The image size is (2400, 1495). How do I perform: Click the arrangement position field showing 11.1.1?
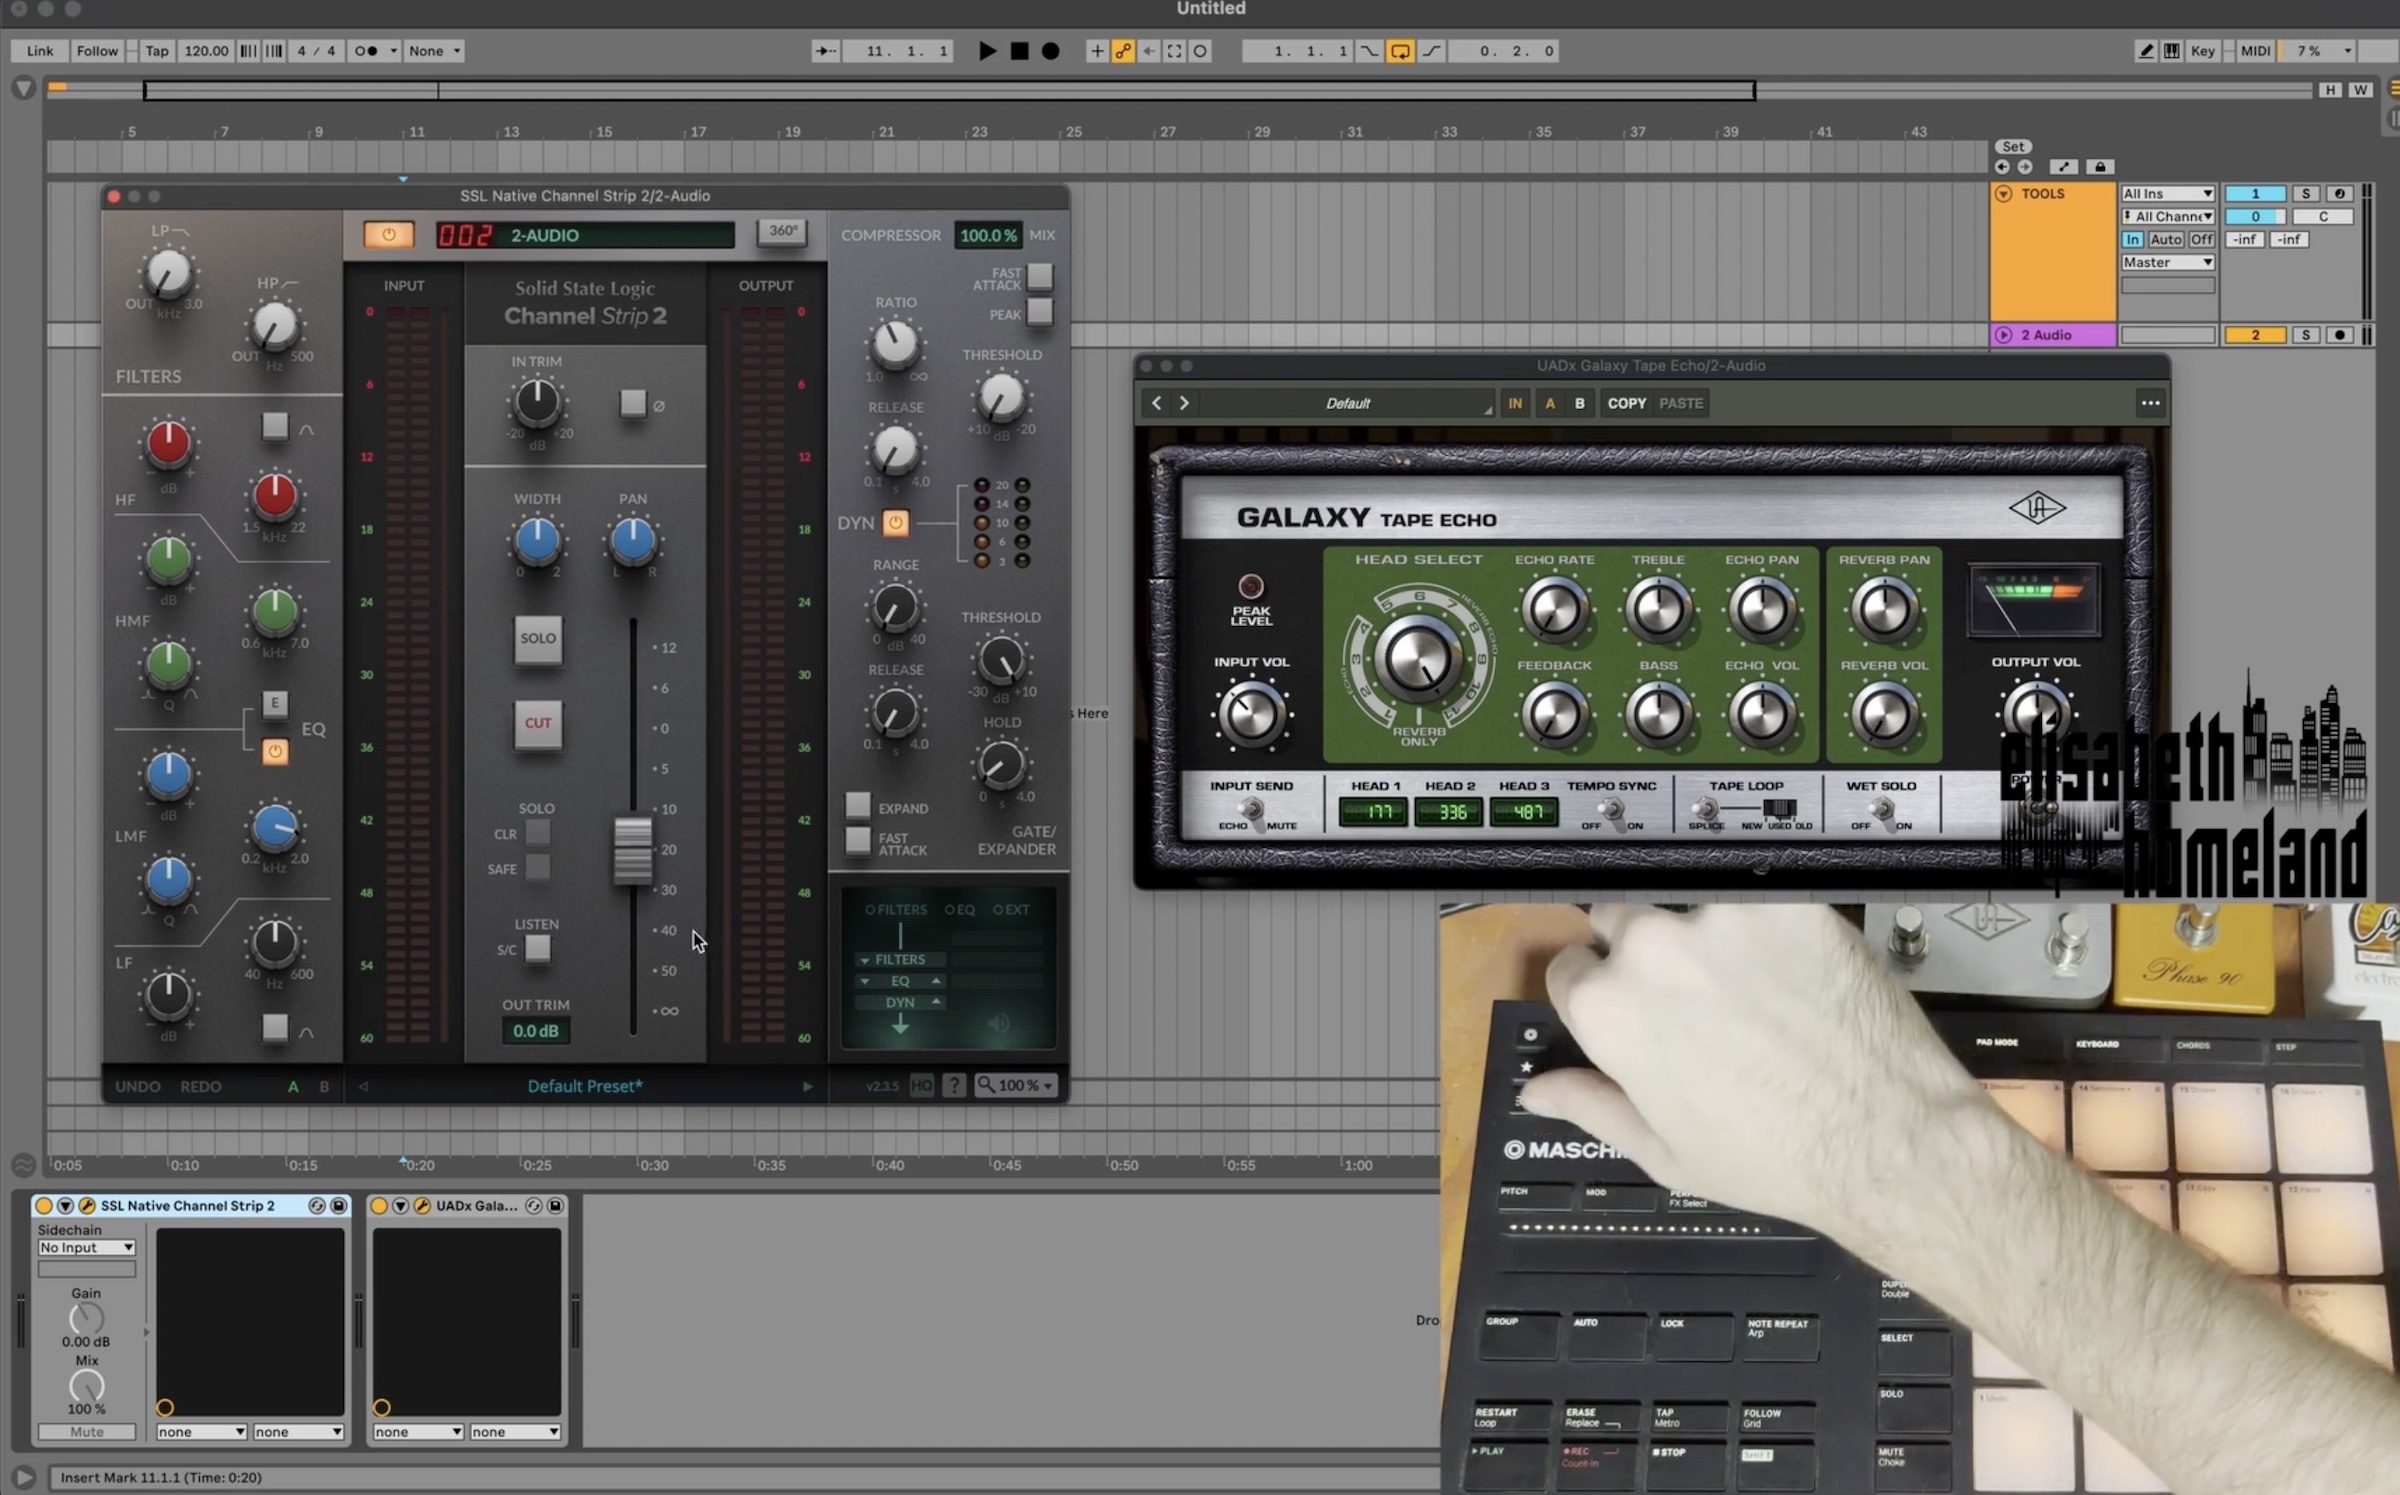898,50
